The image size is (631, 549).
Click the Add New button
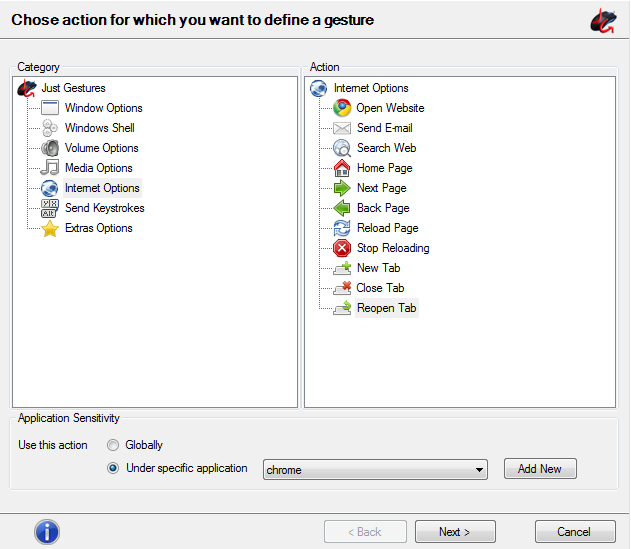click(540, 469)
